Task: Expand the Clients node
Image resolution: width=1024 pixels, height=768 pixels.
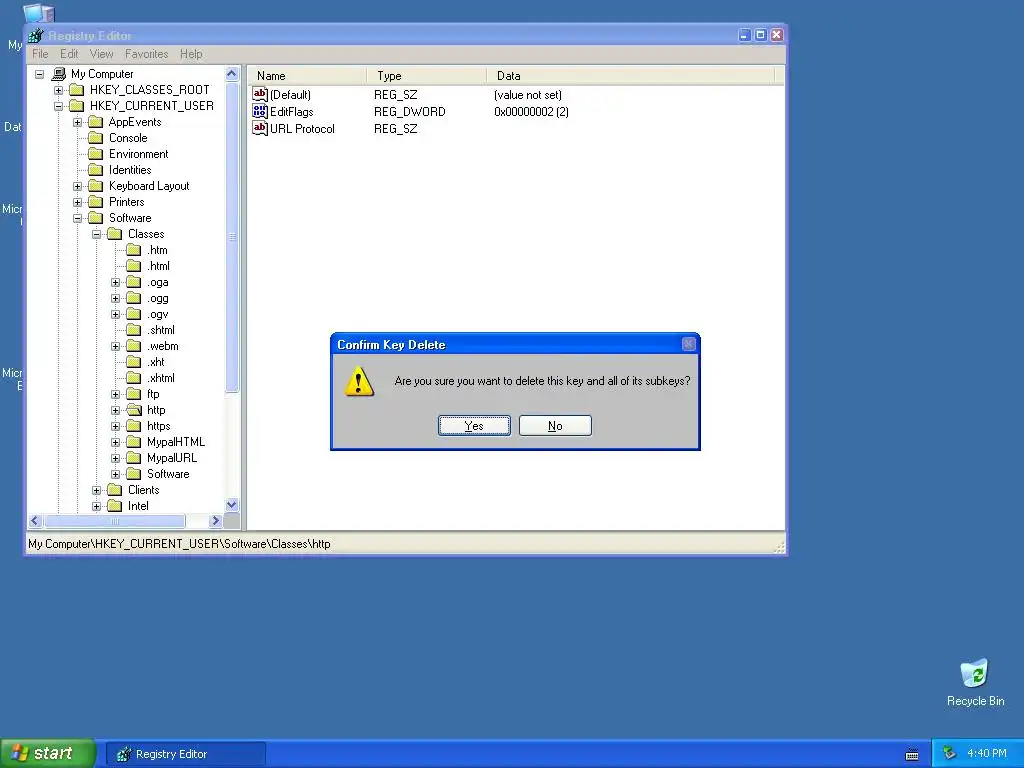Action: click(x=97, y=490)
